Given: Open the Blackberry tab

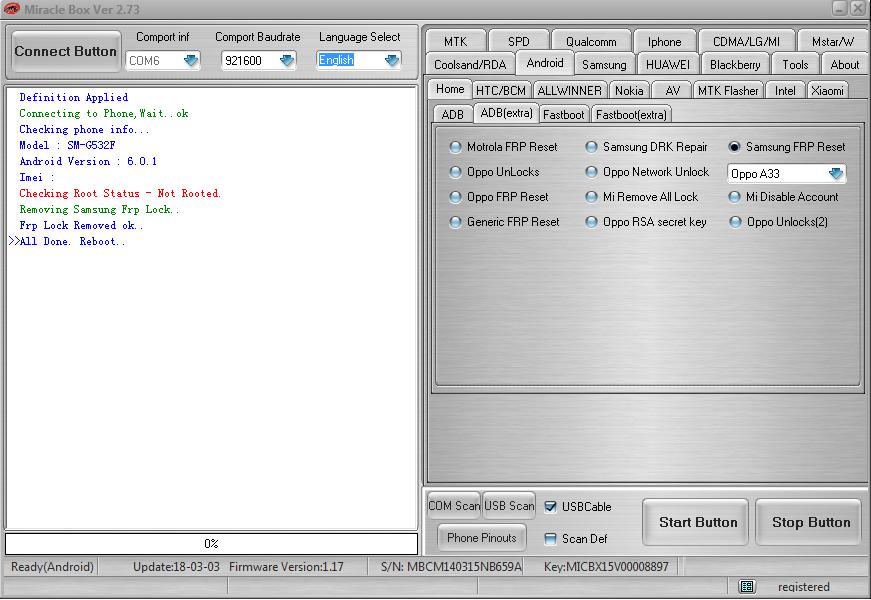Looking at the screenshot, I should (x=735, y=64).
